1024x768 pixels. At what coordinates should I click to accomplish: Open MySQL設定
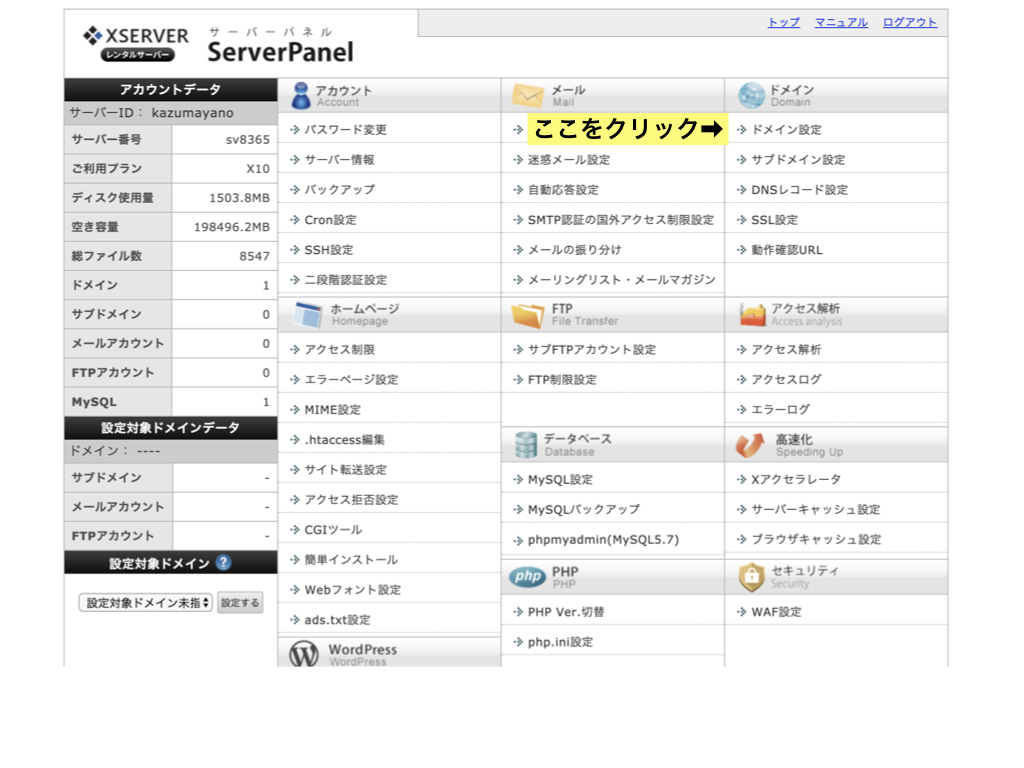pos(560,480)
